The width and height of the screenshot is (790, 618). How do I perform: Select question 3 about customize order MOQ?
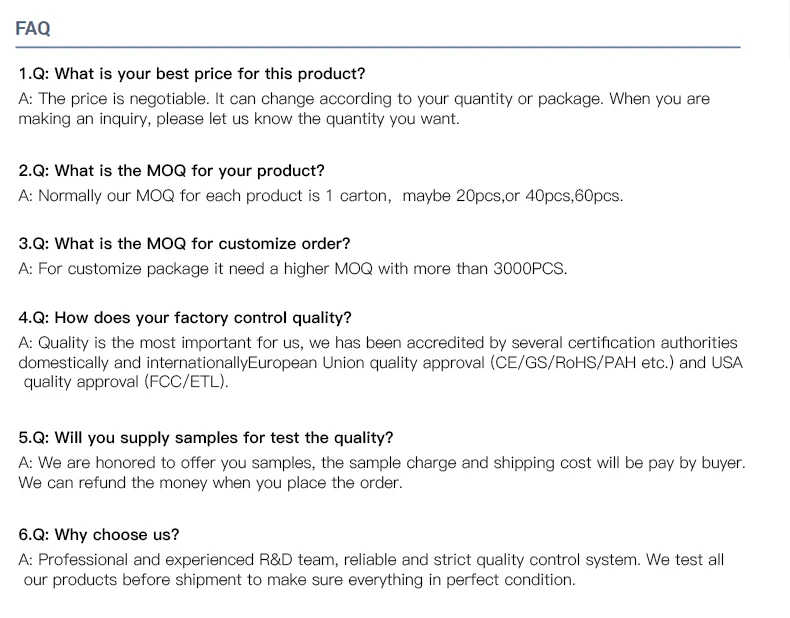tap(184, 244)
